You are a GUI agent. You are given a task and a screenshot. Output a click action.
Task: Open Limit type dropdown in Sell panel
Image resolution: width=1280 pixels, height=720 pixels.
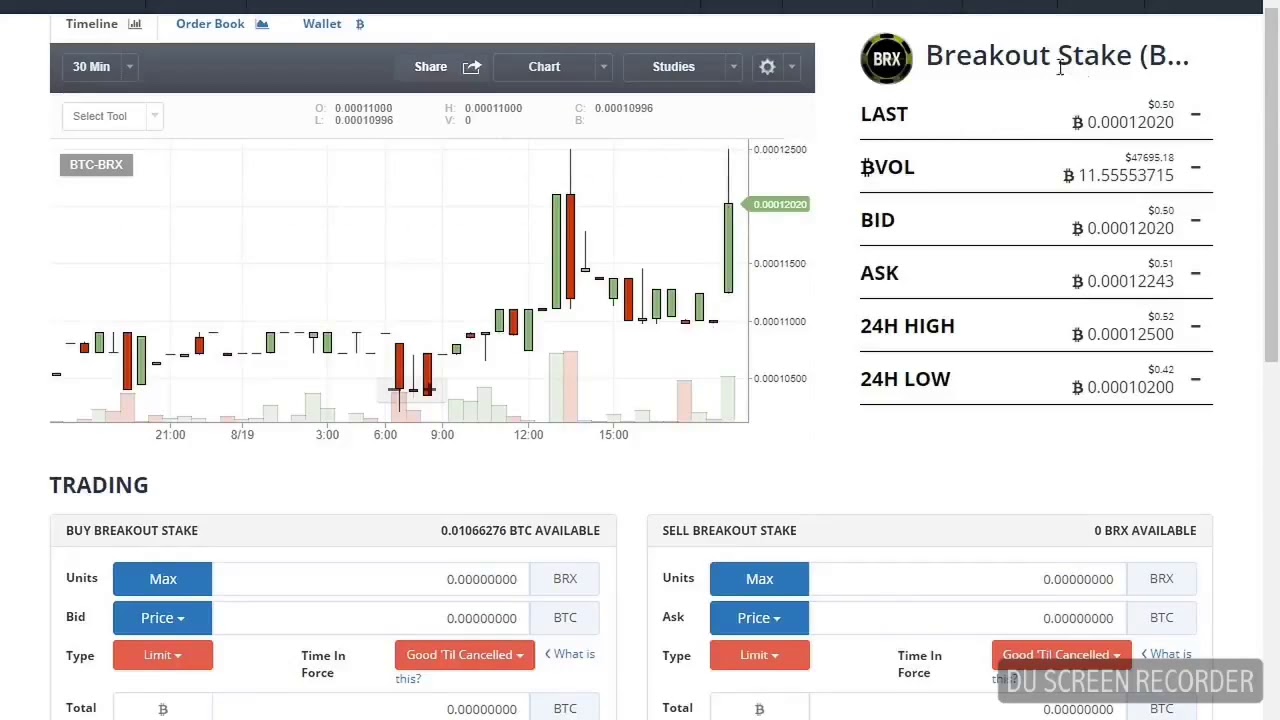tap(759, 655)
